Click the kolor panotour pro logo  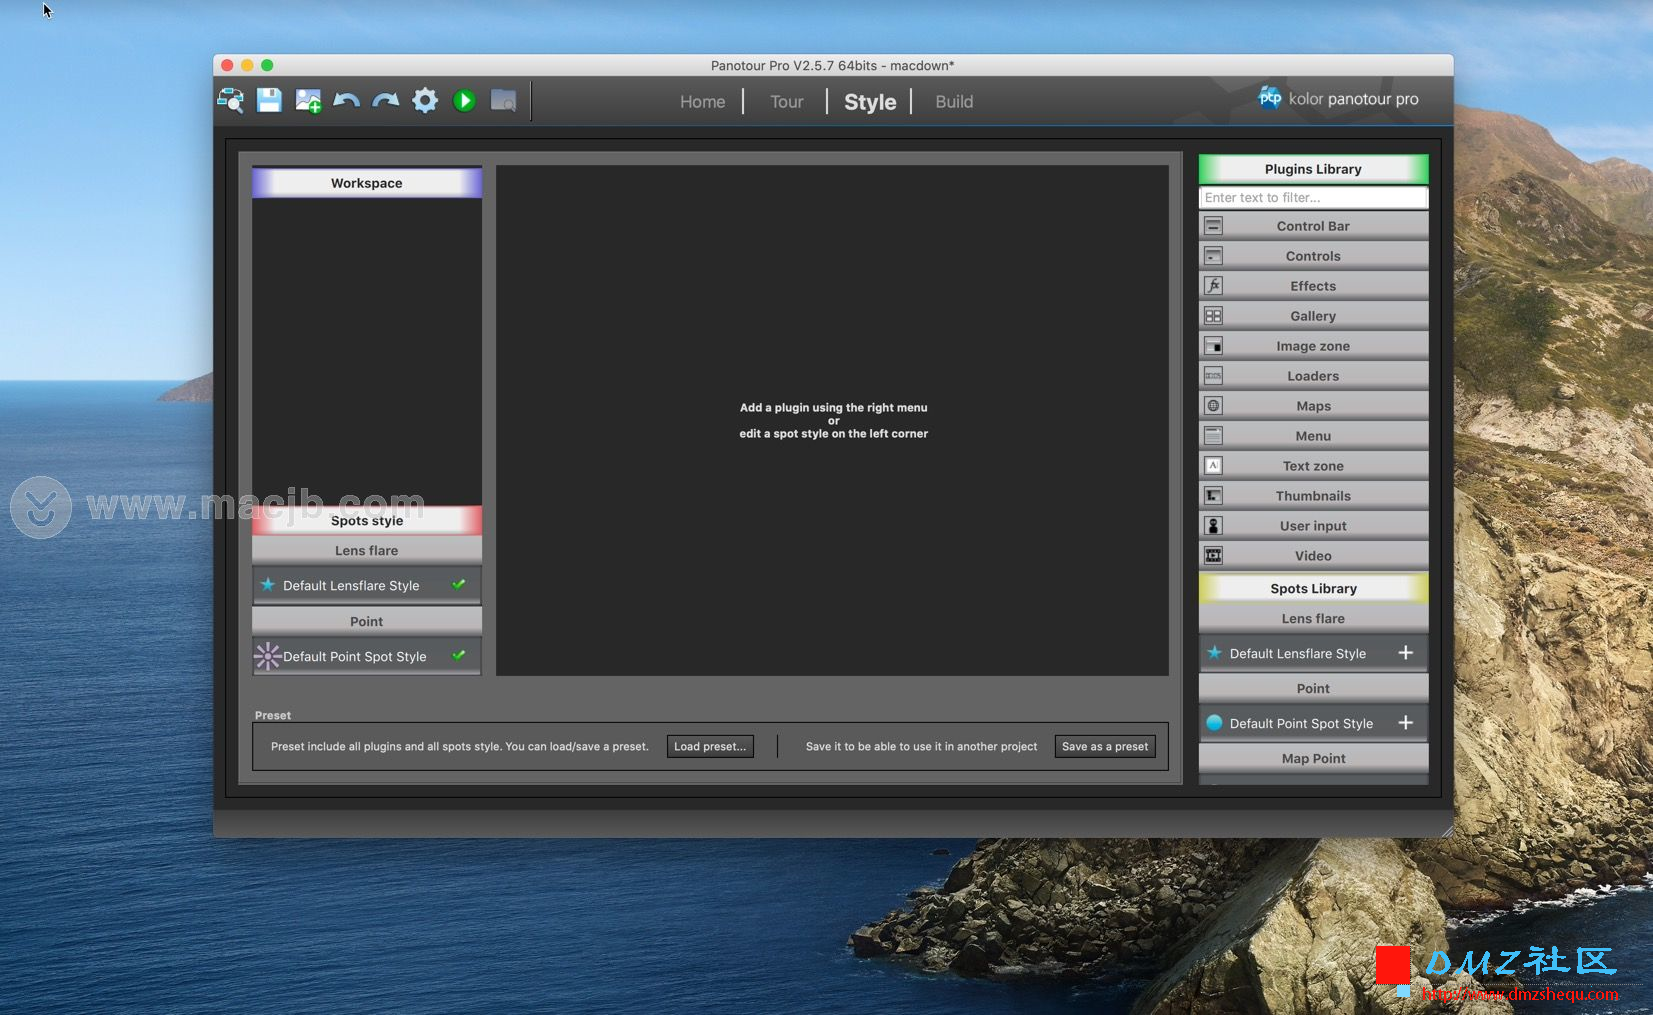pyautogui.click(x=1338, y=98)
